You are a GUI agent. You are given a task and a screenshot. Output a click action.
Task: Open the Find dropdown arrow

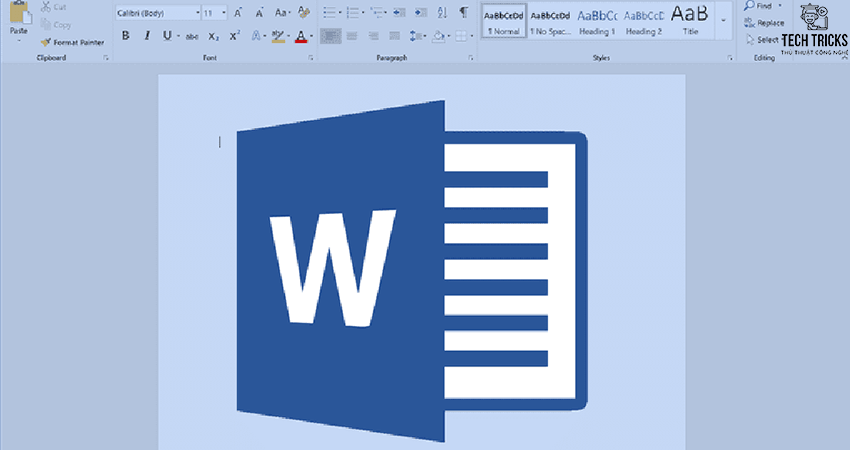click(x=781, y=6)
